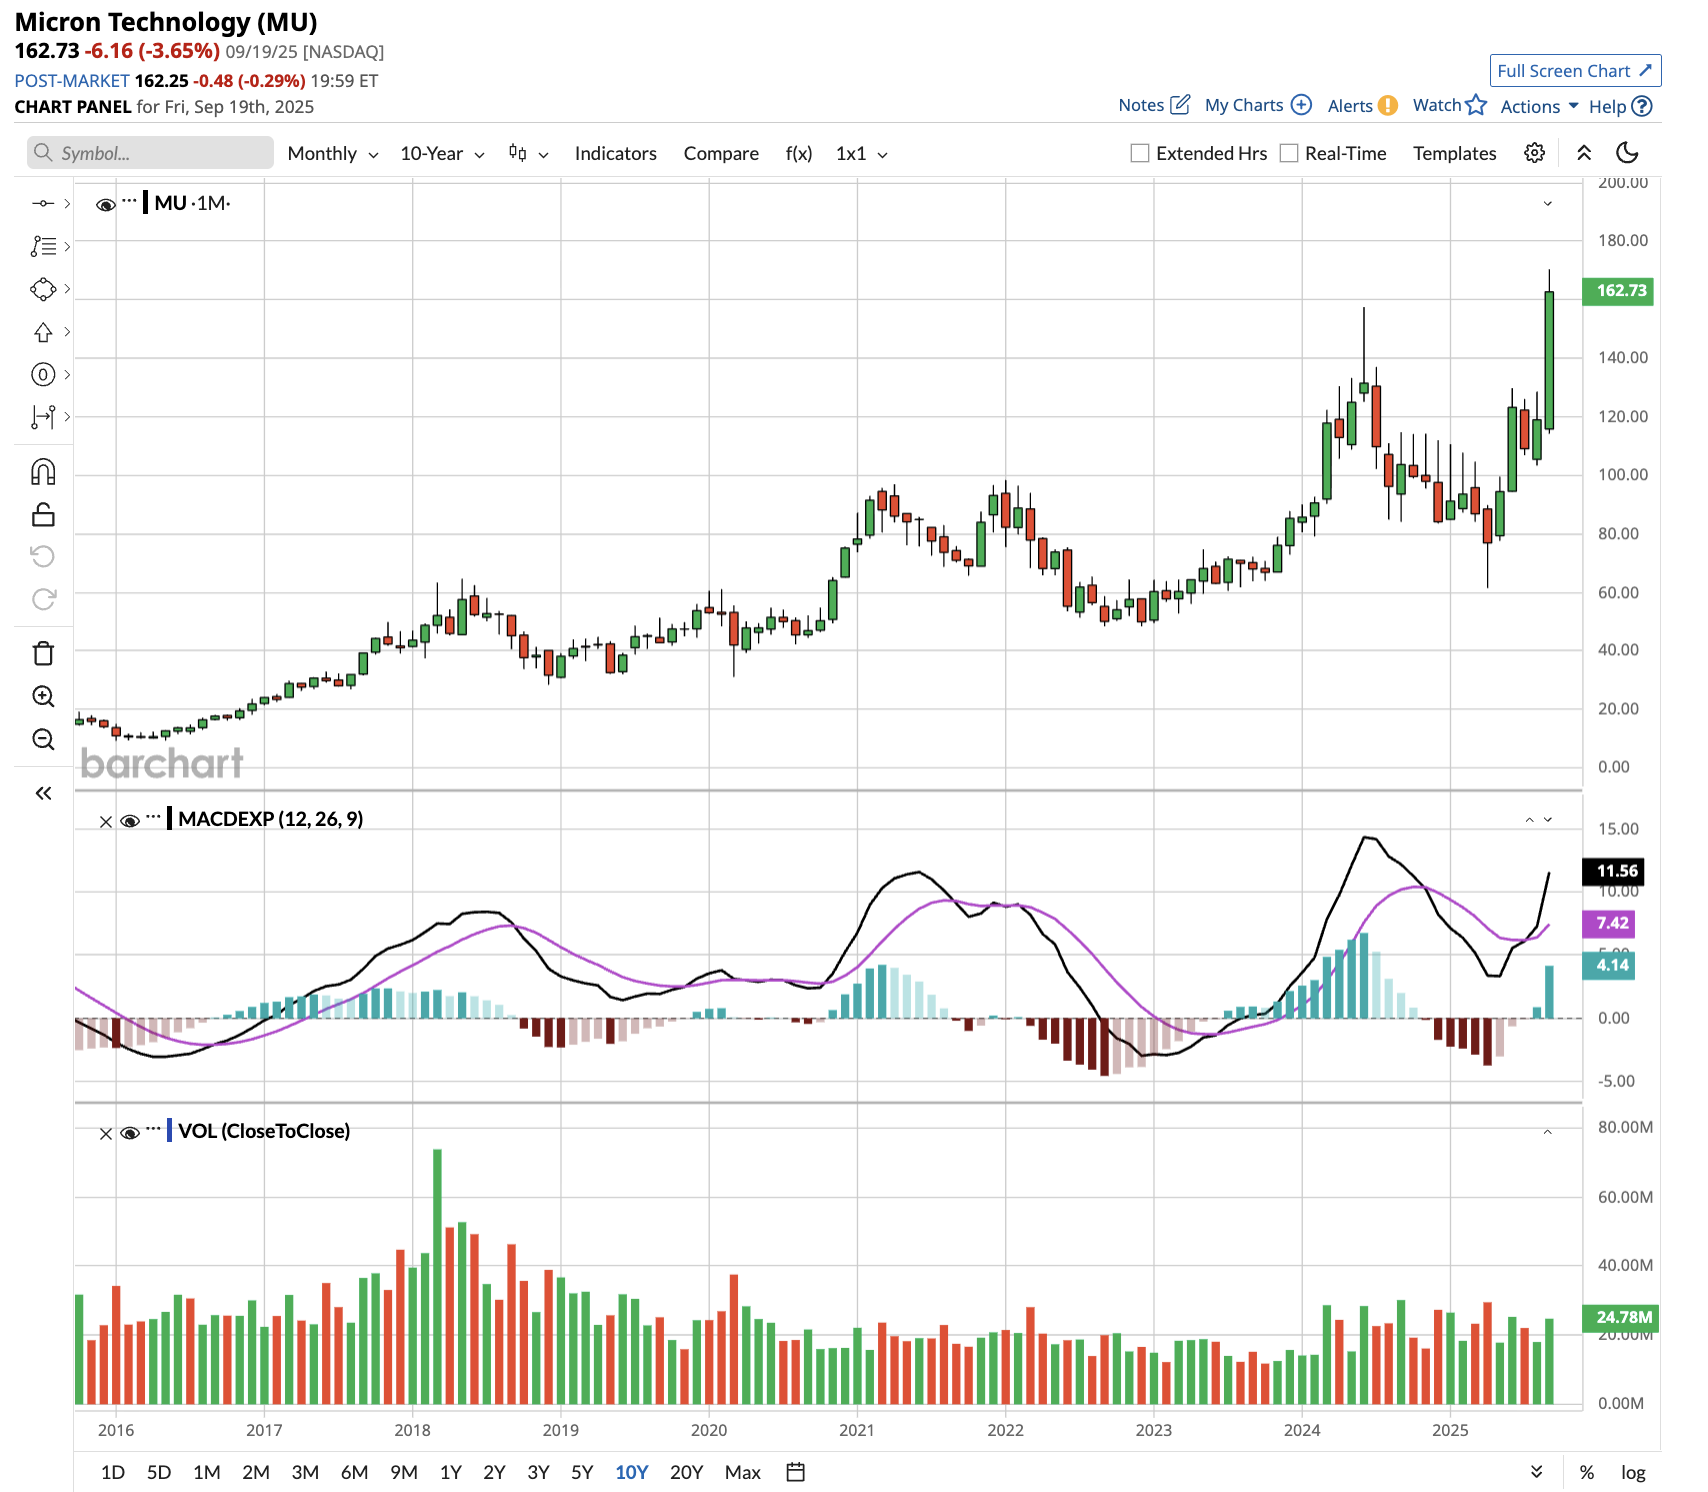
Task: Open the Templates menu
Action: [1454, 153]
